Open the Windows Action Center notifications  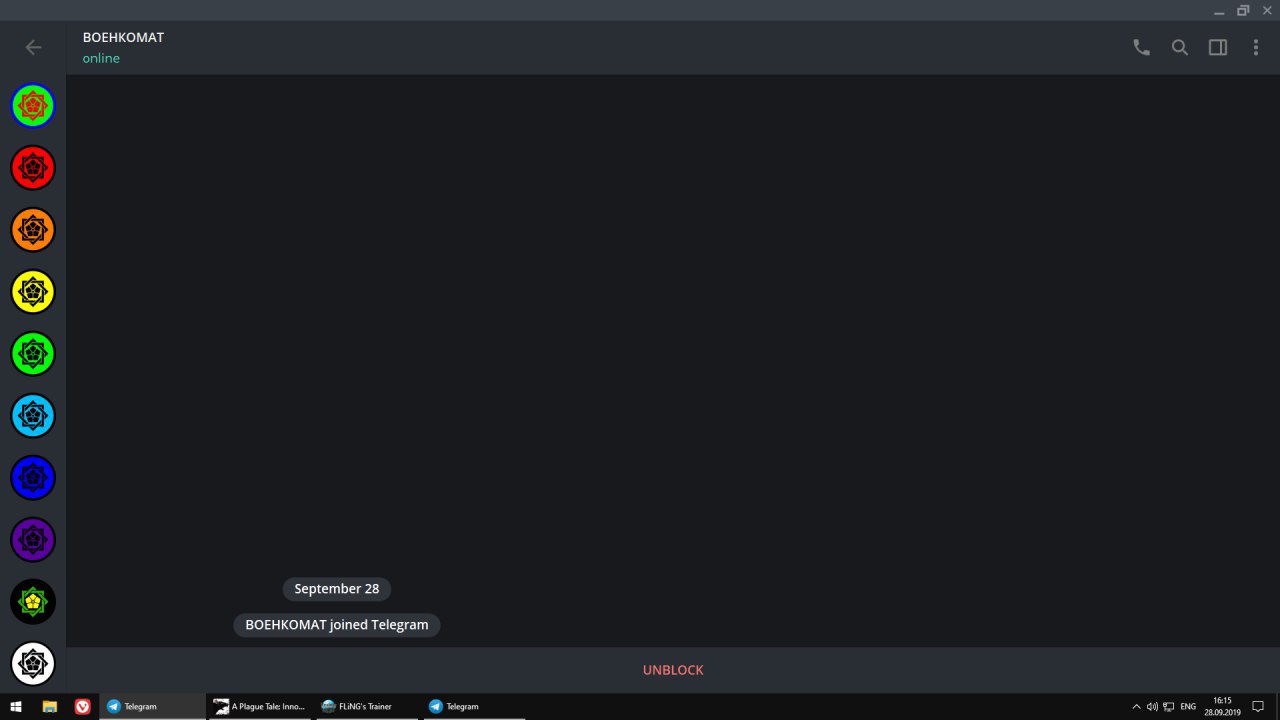[1258, 706]
